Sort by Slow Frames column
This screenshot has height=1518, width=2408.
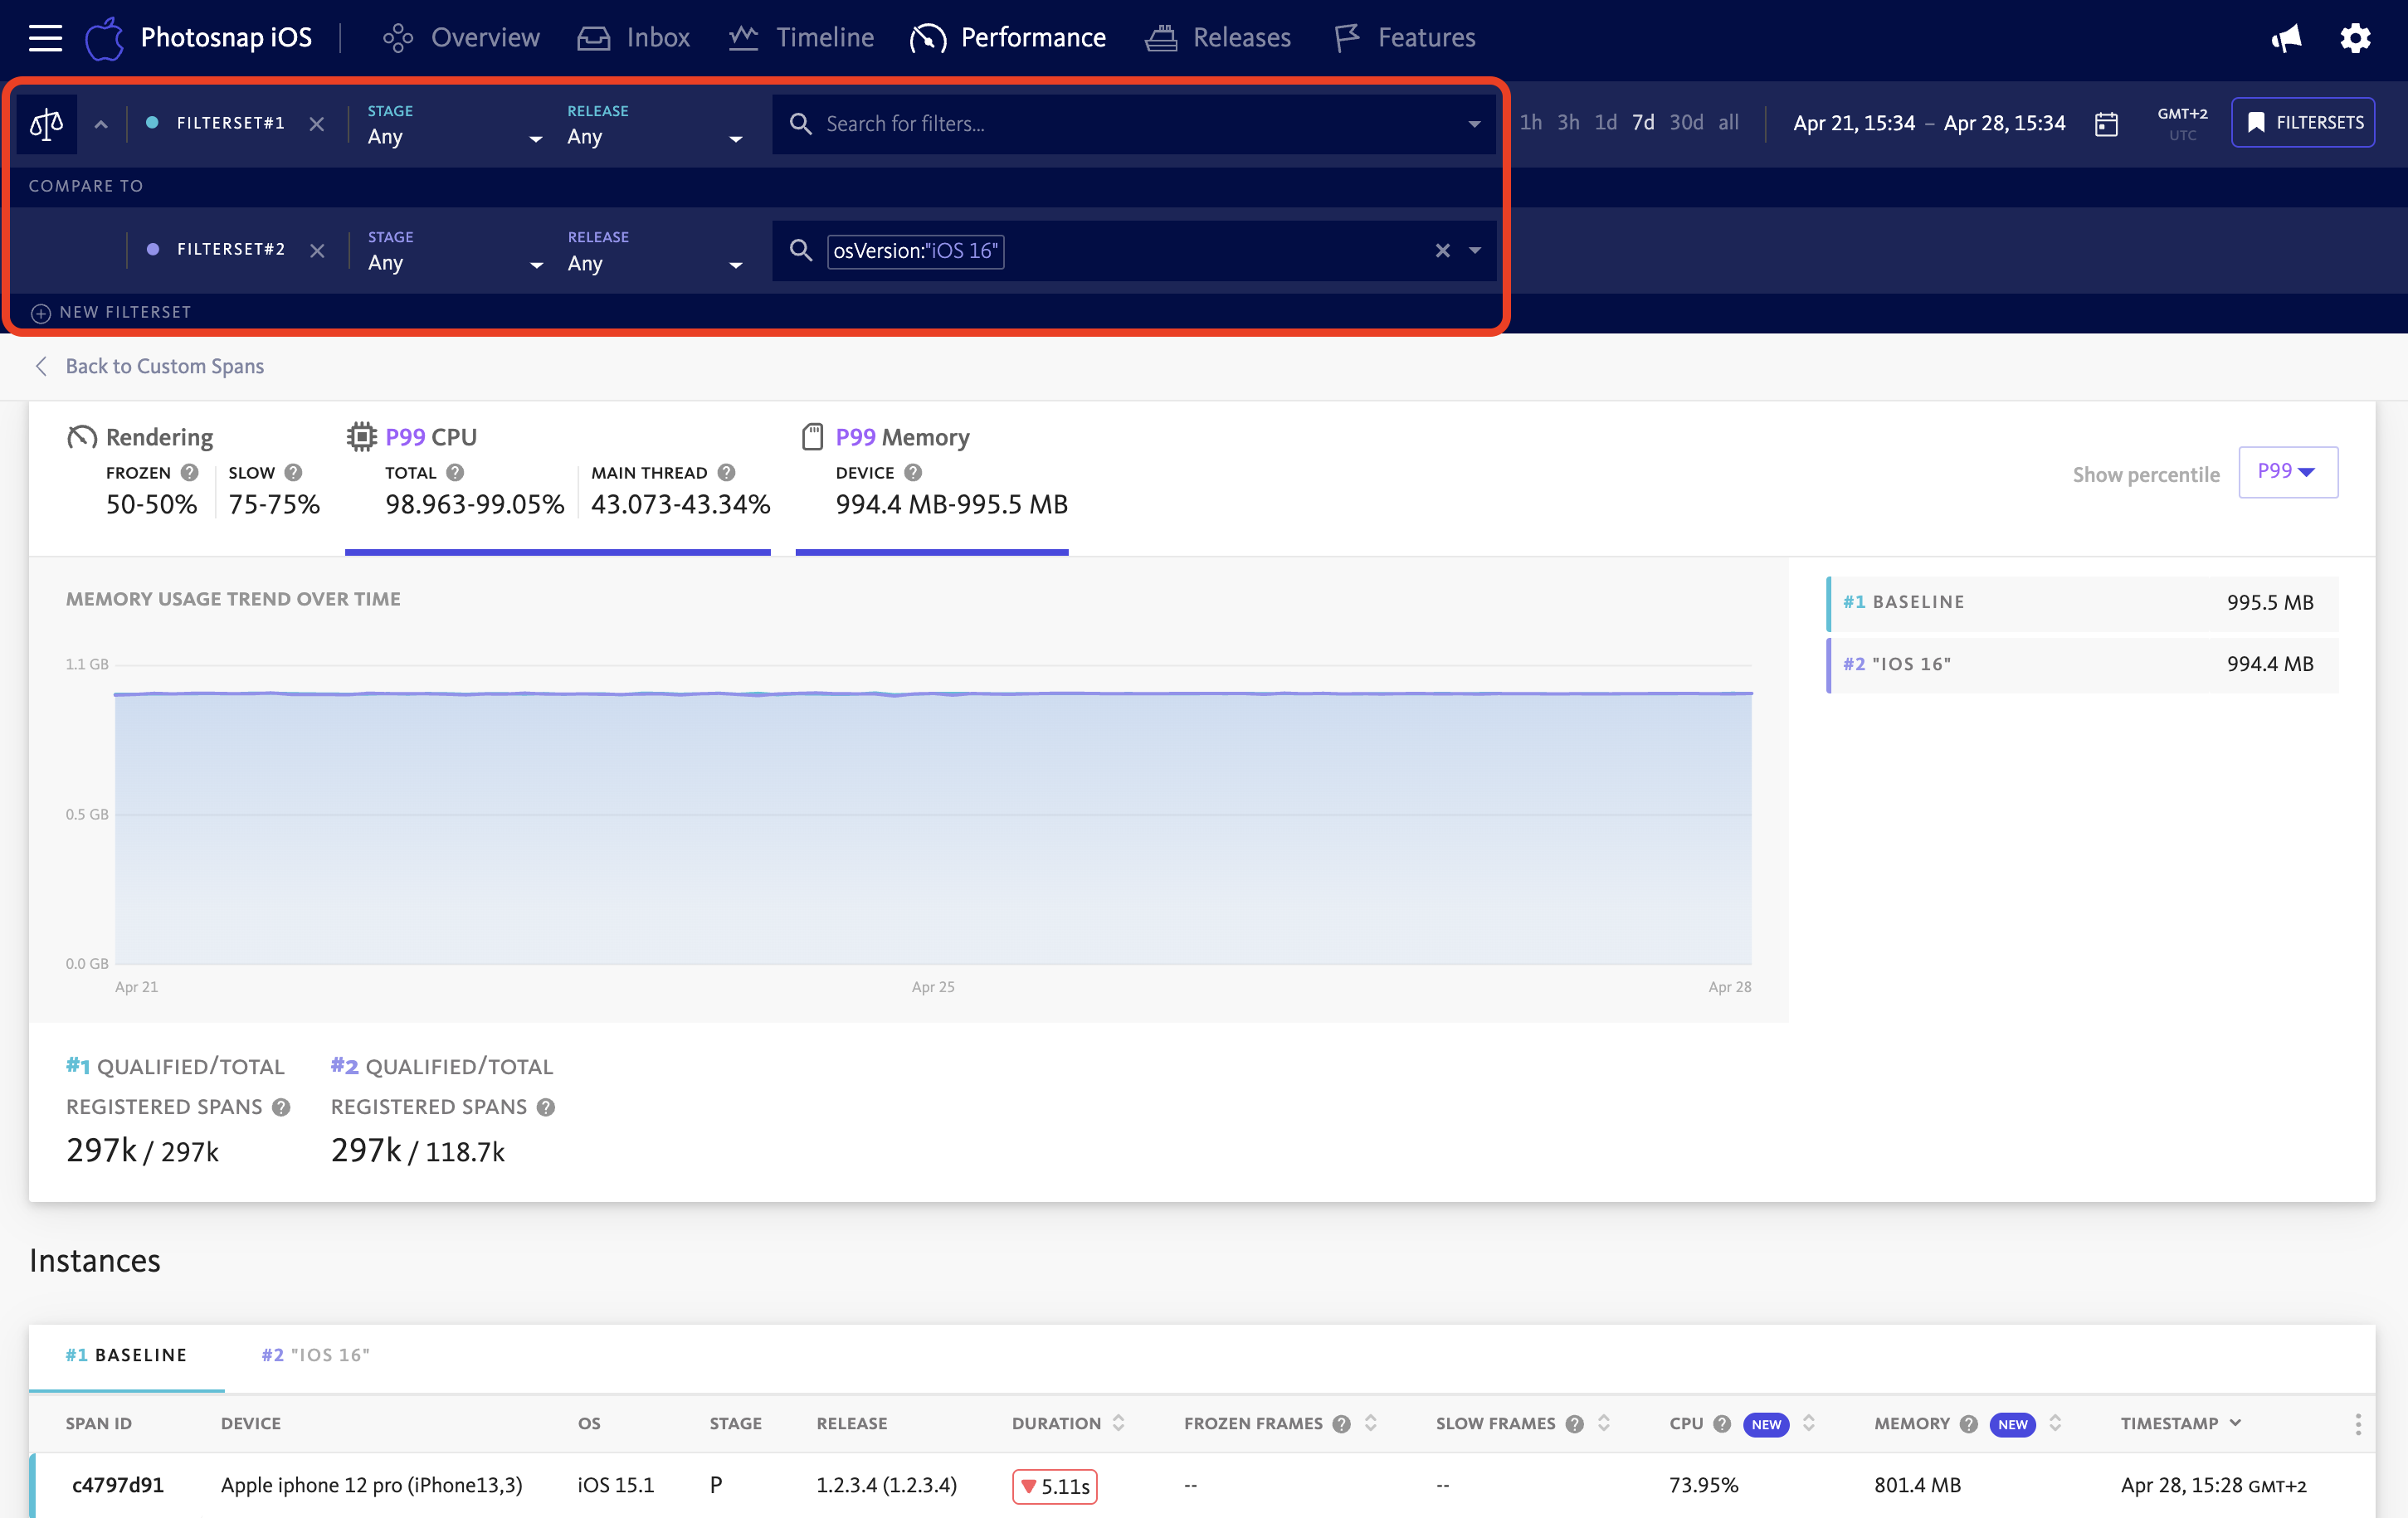pos(1604,1423)
